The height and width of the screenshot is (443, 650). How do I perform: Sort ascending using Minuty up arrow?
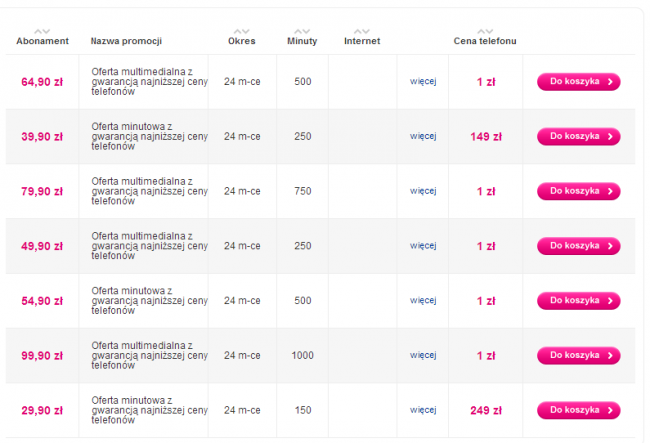pyautogui.click(x=298, y=31)
